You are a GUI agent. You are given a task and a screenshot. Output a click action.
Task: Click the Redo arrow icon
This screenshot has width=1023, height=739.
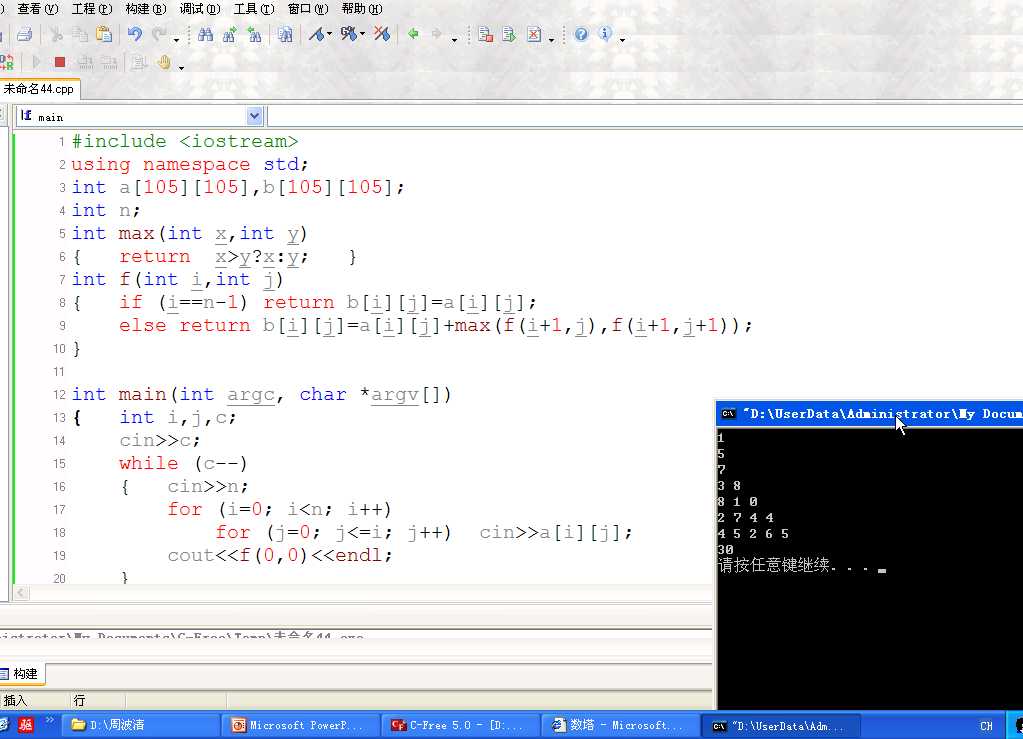(159, 34)
